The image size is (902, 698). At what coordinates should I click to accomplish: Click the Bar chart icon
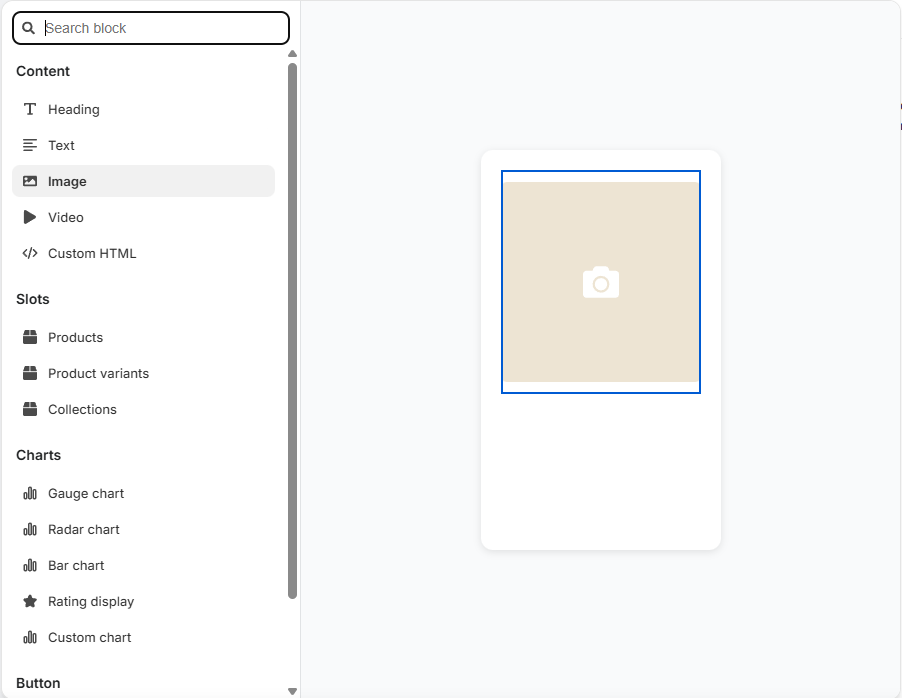[31, 565]
